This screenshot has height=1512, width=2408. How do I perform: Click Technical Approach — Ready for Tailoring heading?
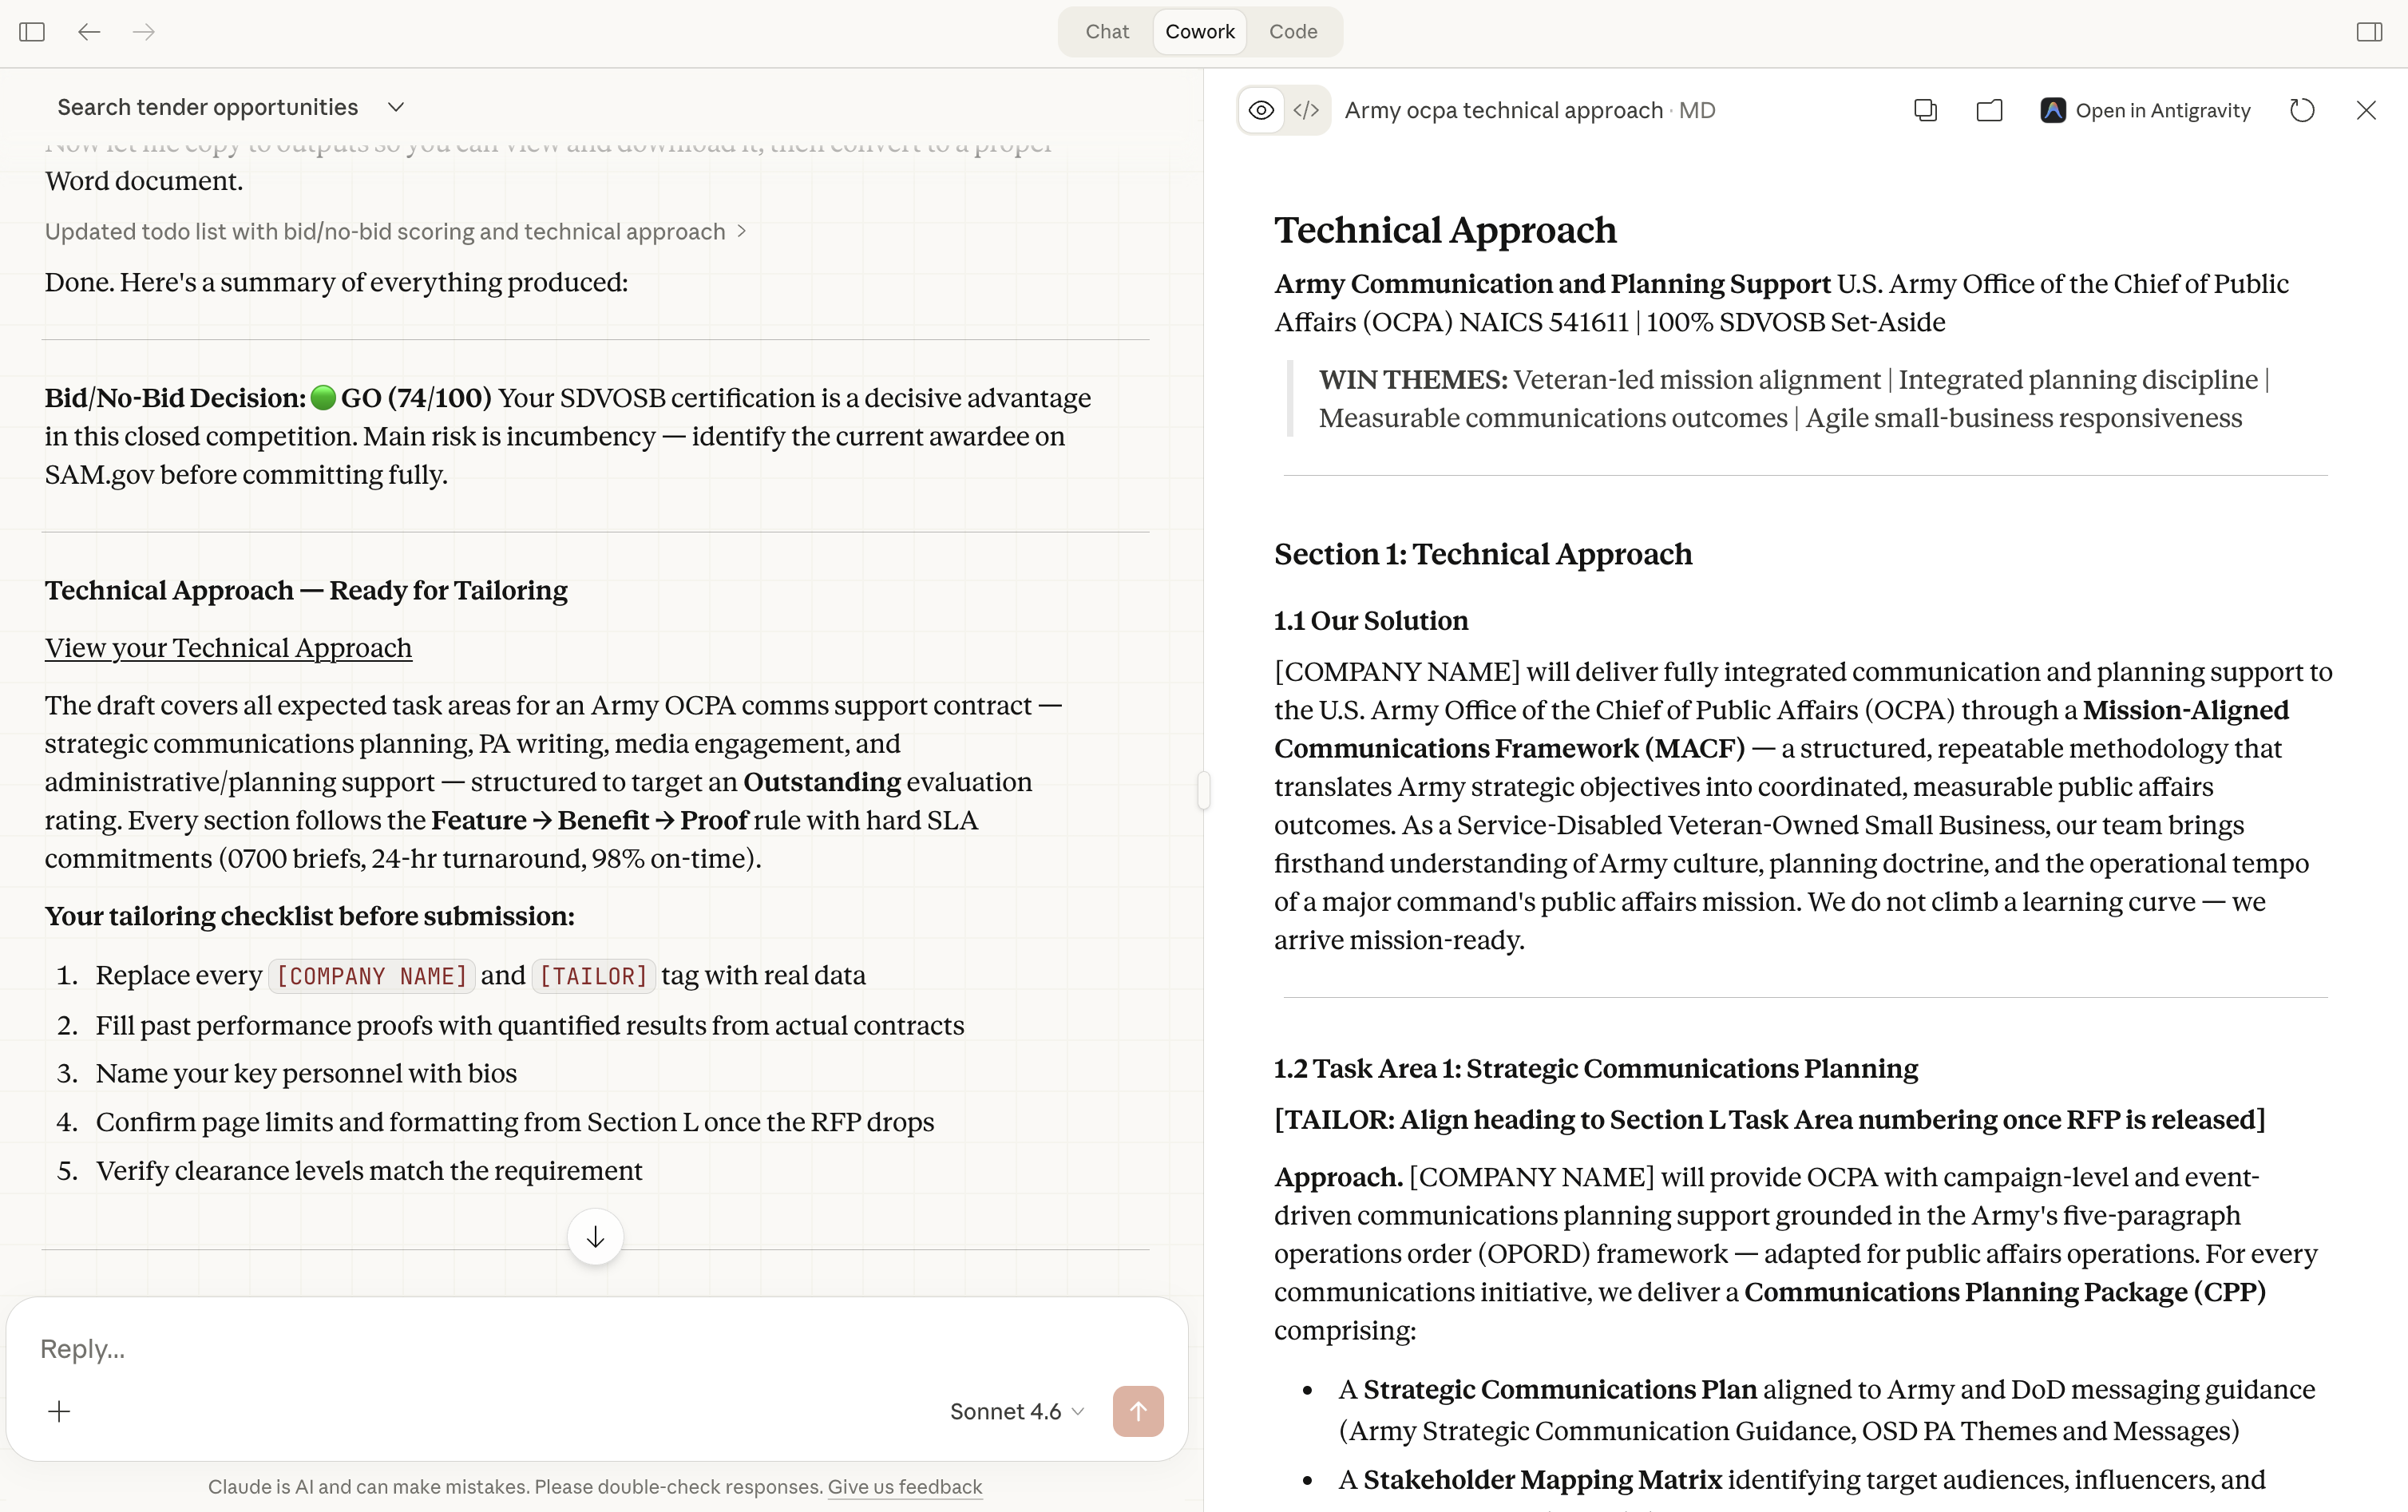point(306,591)
